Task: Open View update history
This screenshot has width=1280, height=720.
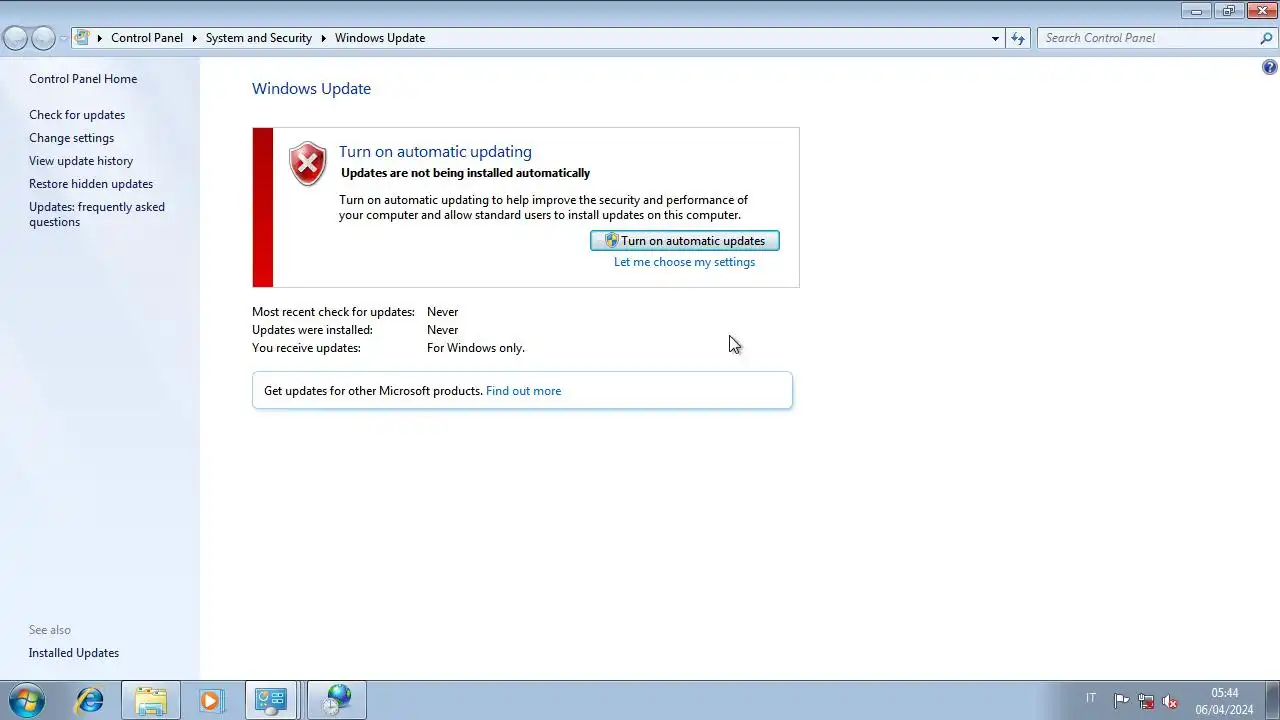Action: click(x=81, y=161)
